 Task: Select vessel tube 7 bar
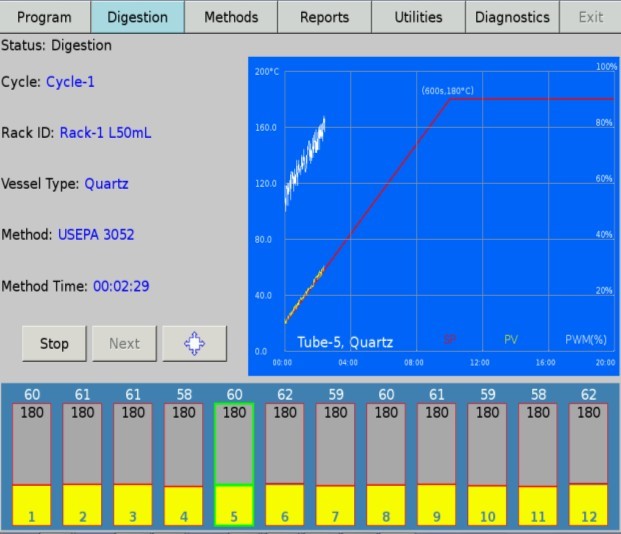pyautogui.click(x=335, y=465)
